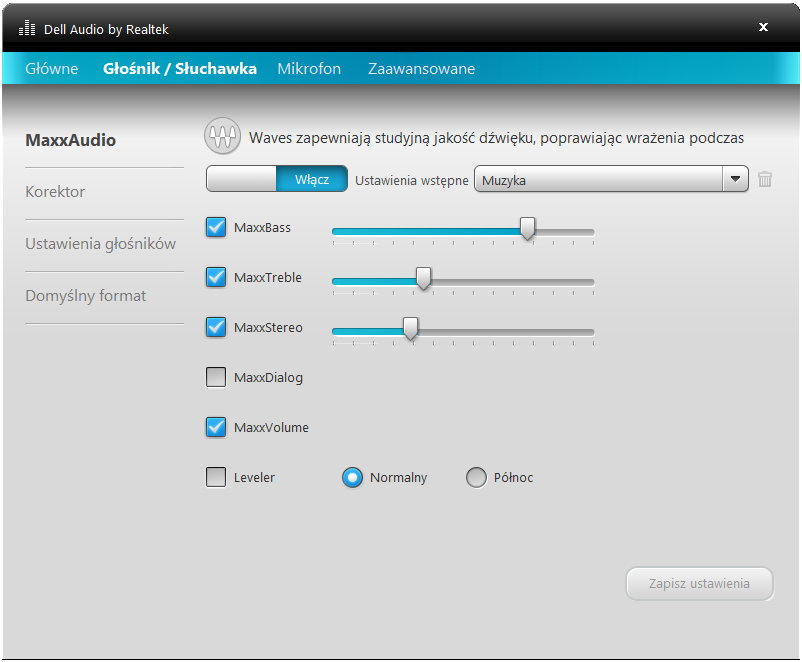
Task: Open Domyślny format section
Action: (86, 296)
